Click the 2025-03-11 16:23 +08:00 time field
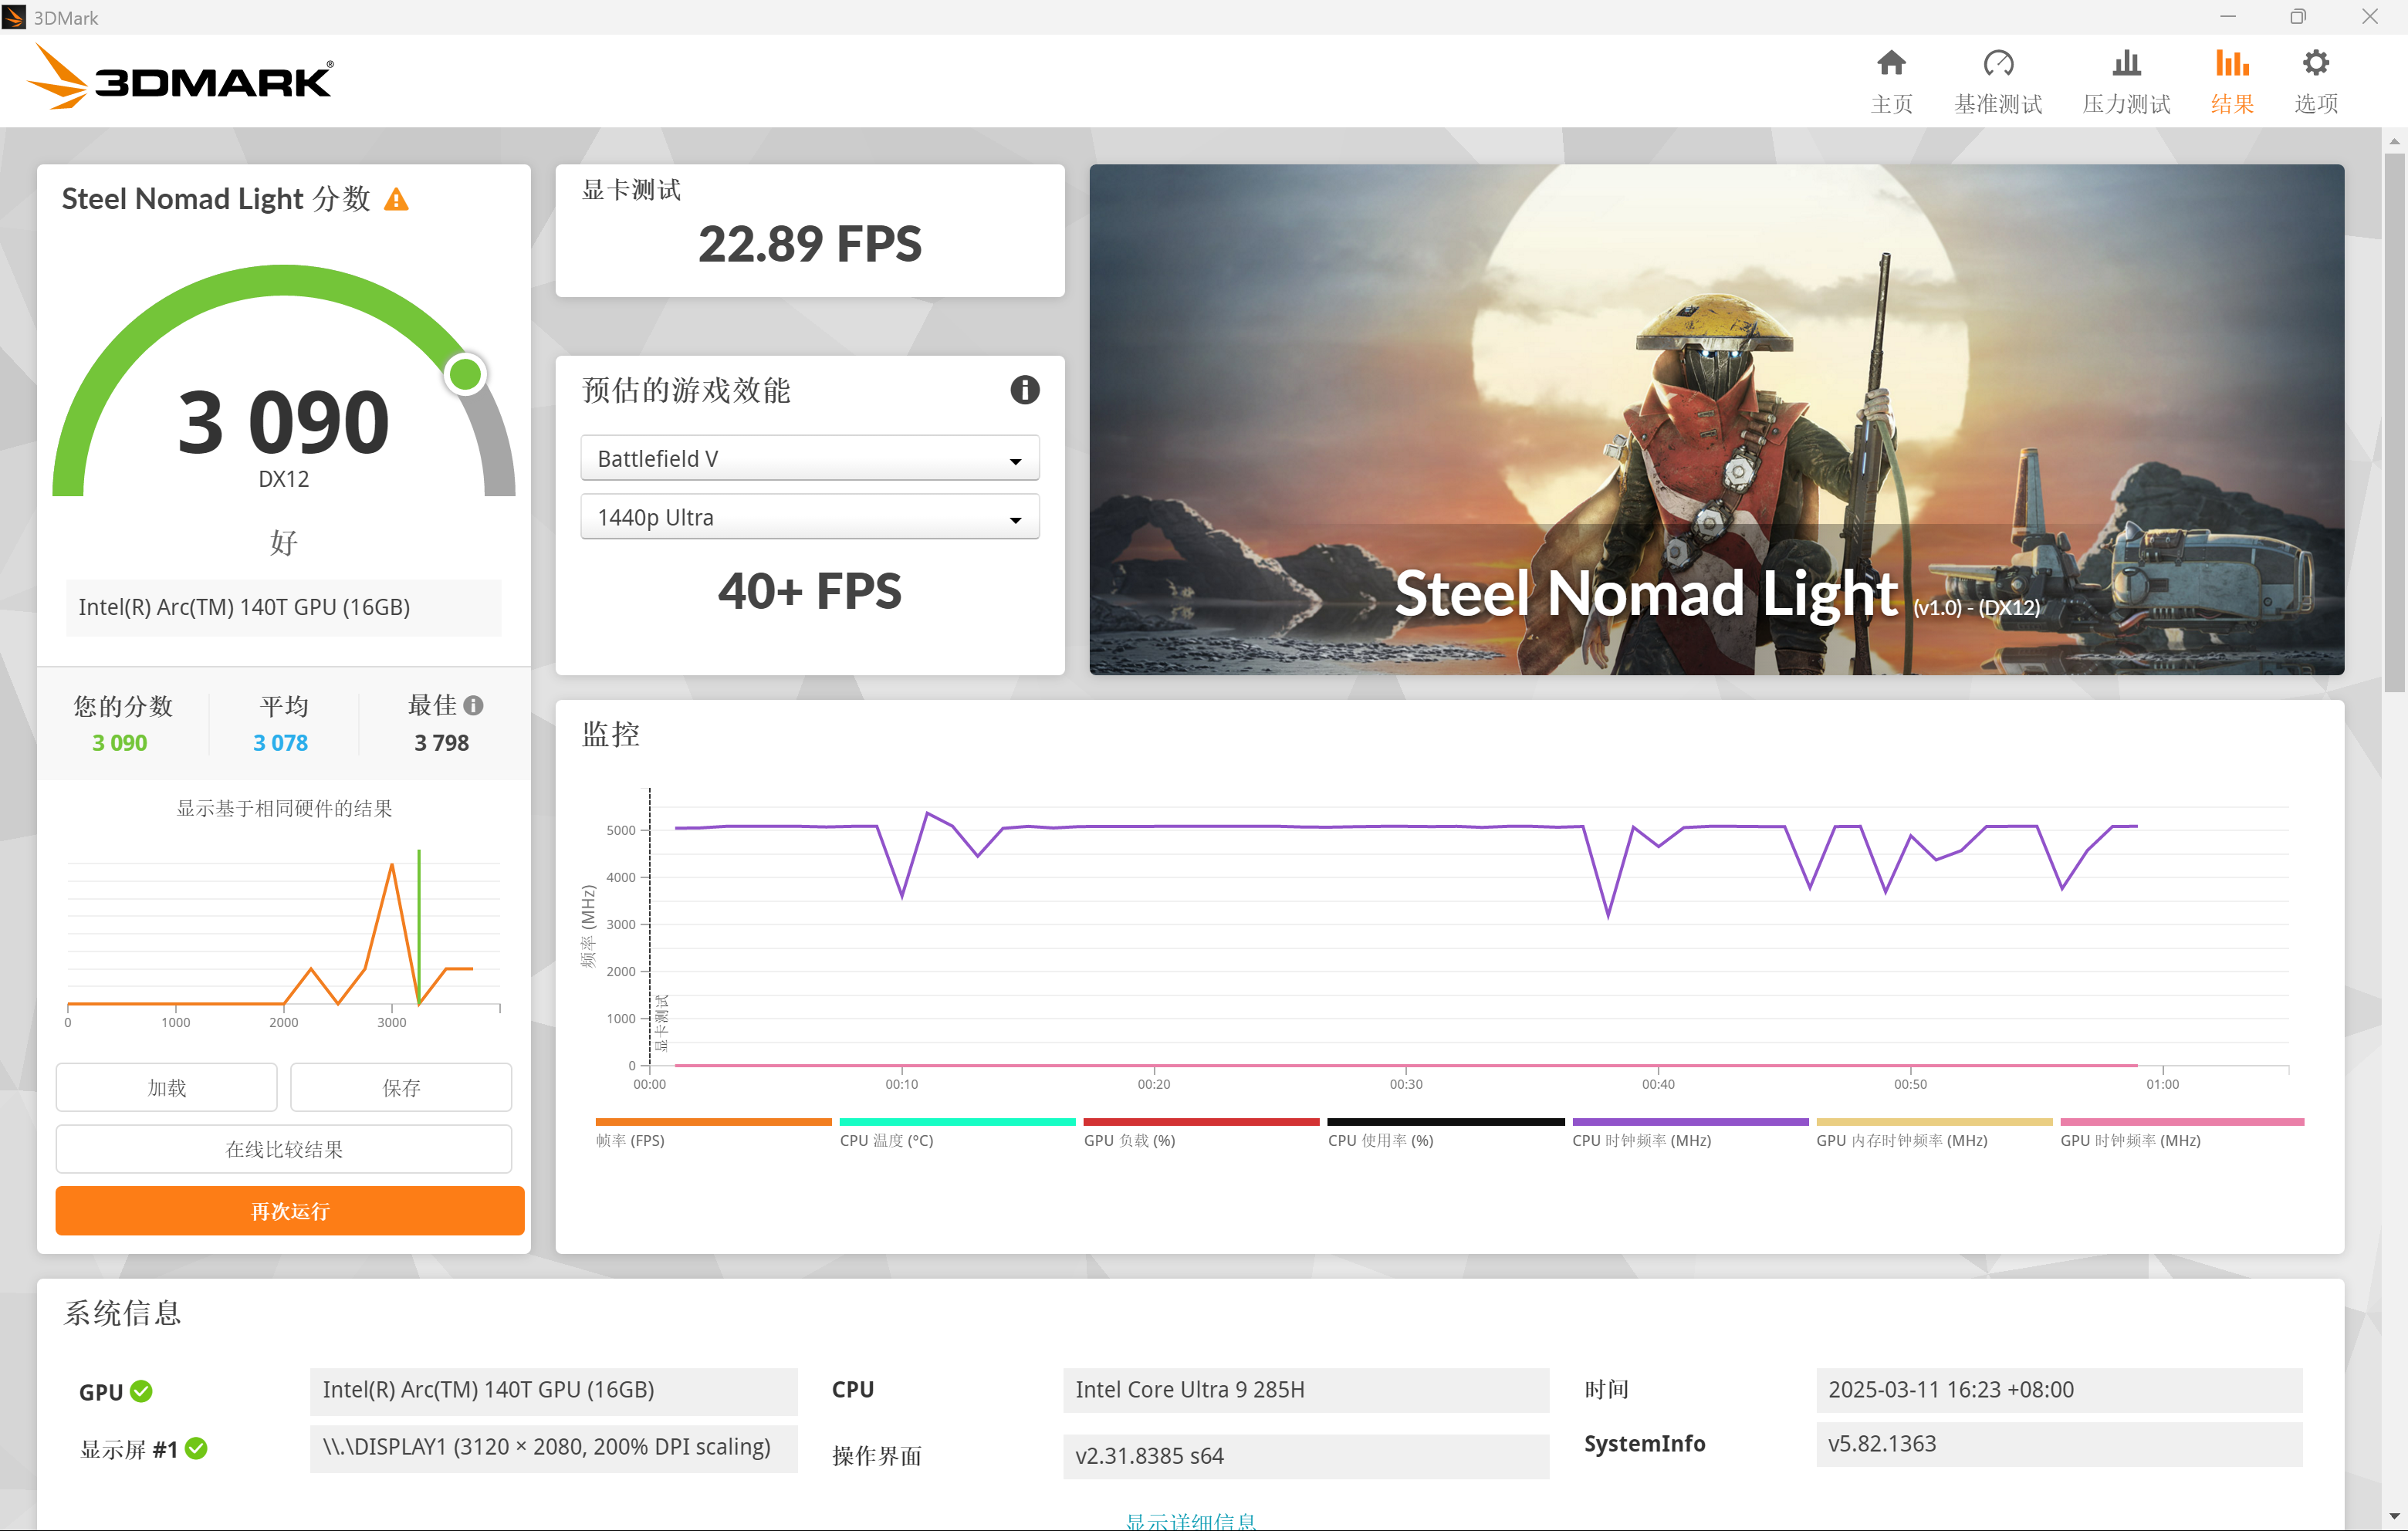 coord(2059,1389)
